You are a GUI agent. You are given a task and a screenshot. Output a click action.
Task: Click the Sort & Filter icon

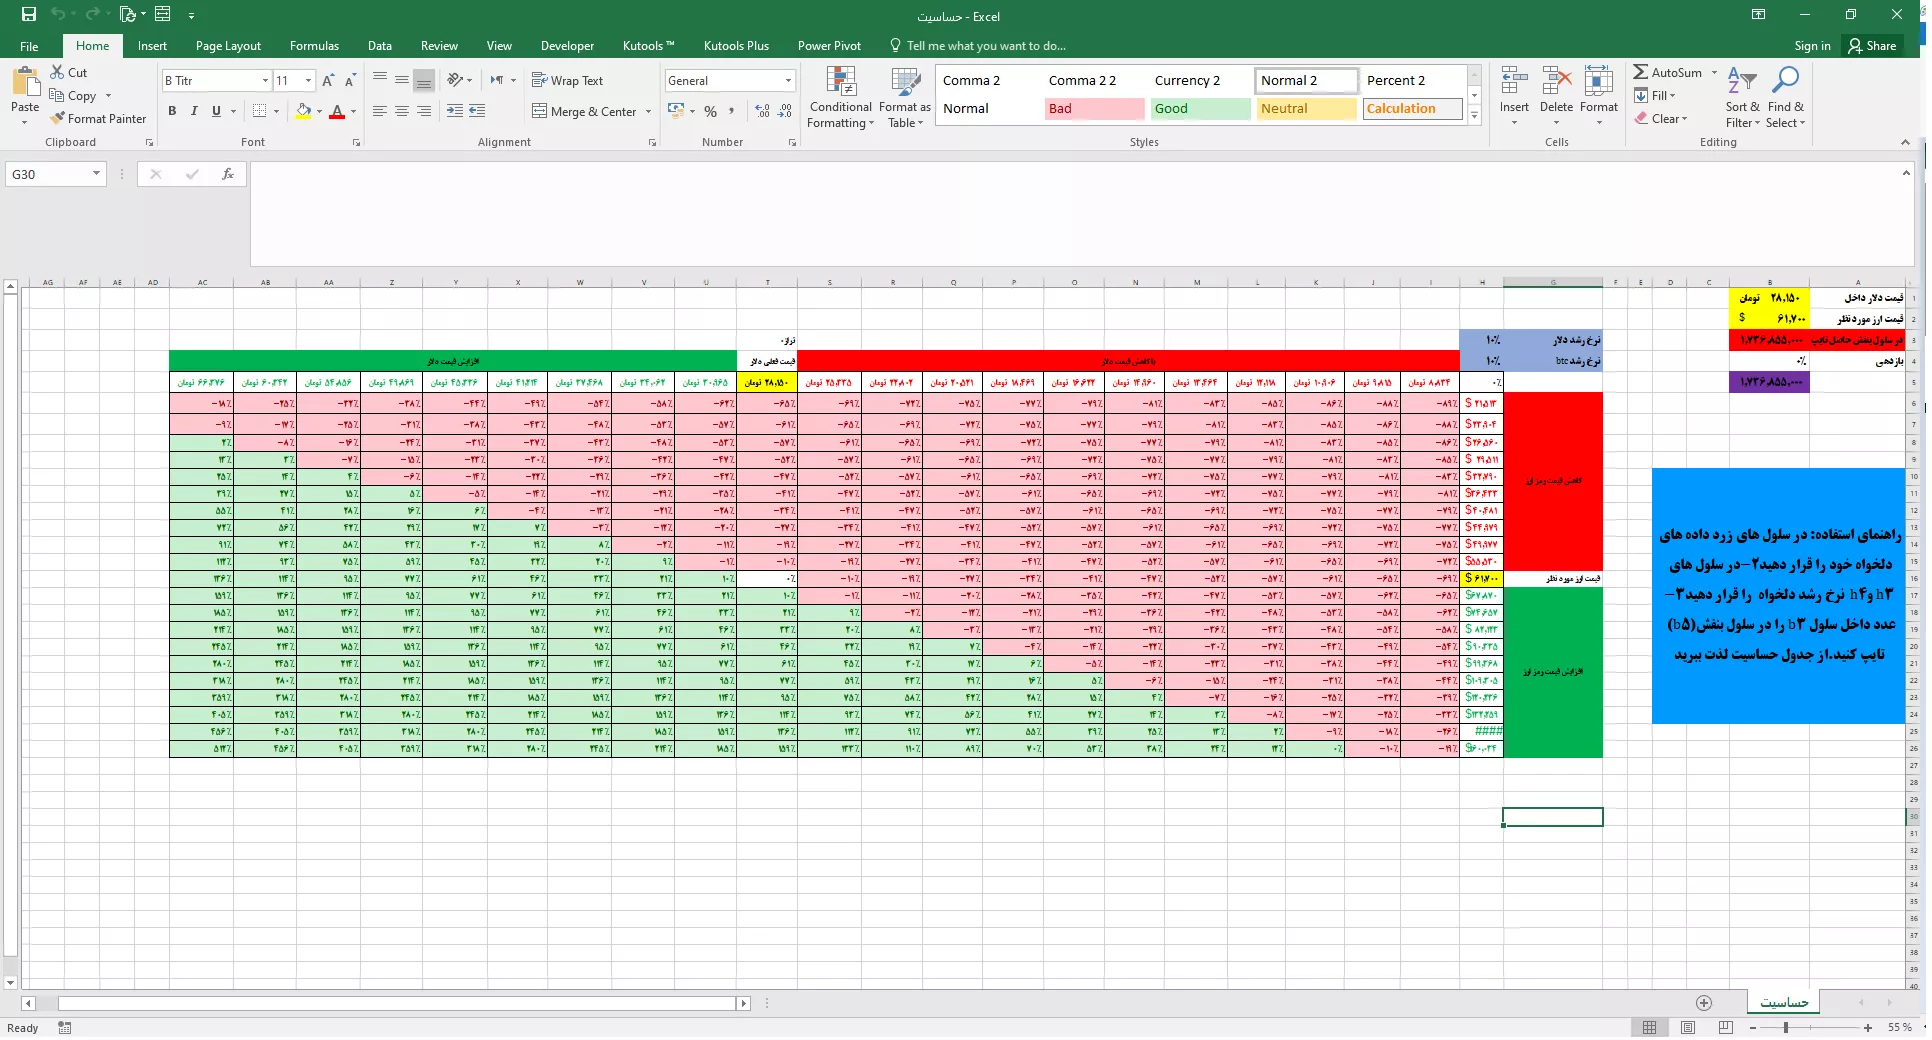tap(1741, 98)
